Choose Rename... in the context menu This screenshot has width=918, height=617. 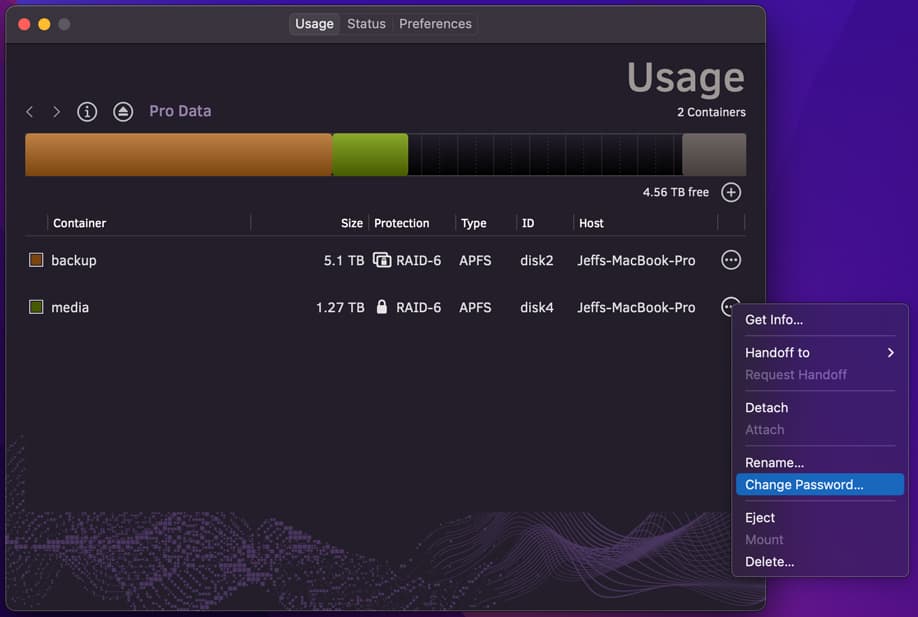point(820,462)
